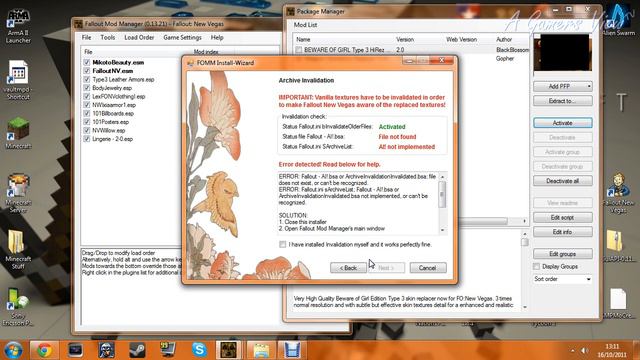Click Author column header
Image resolution: width=640 pixels, height=360 pixels.
point(504,40)
